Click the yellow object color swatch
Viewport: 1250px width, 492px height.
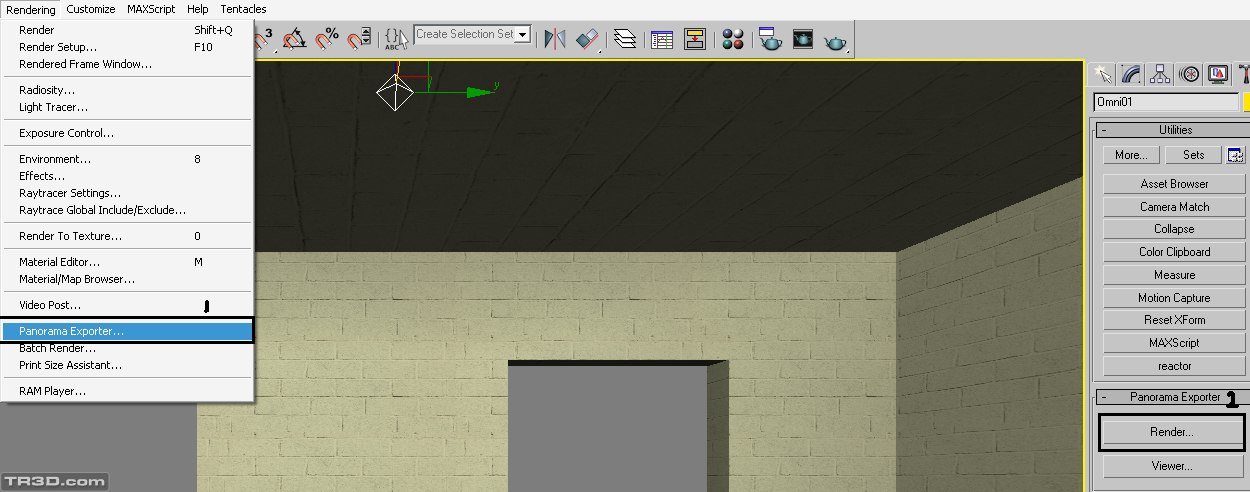click(1246, 102)
